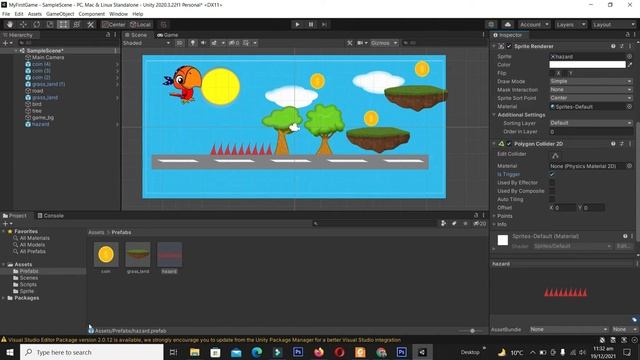
Task: Select the coin prefab thumbnail
Action: pyautogui.click(x=106, y=254)
